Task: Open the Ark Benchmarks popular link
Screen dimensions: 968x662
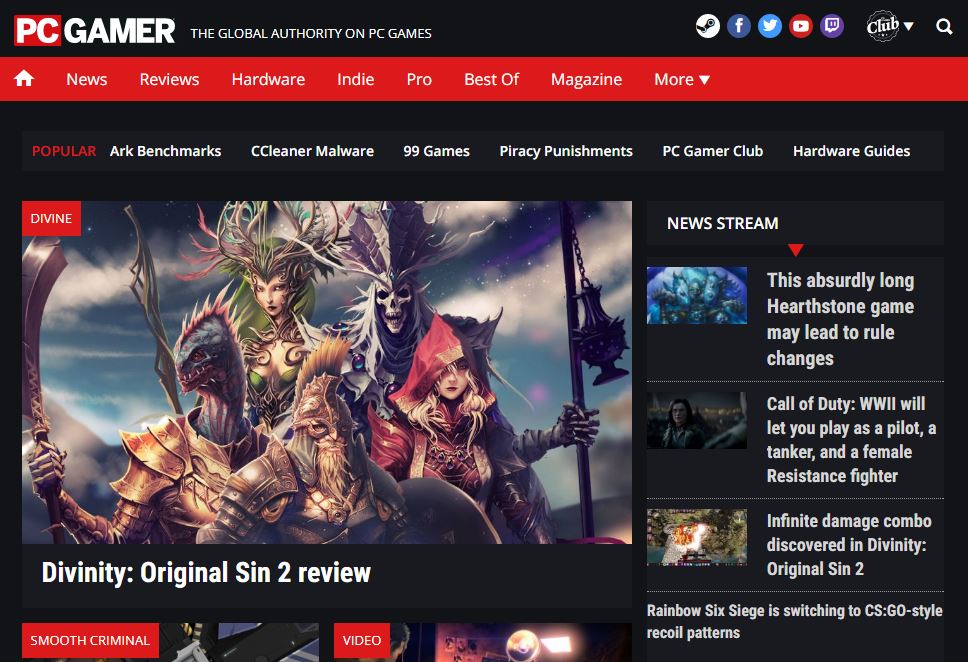Action: (164, 151)
